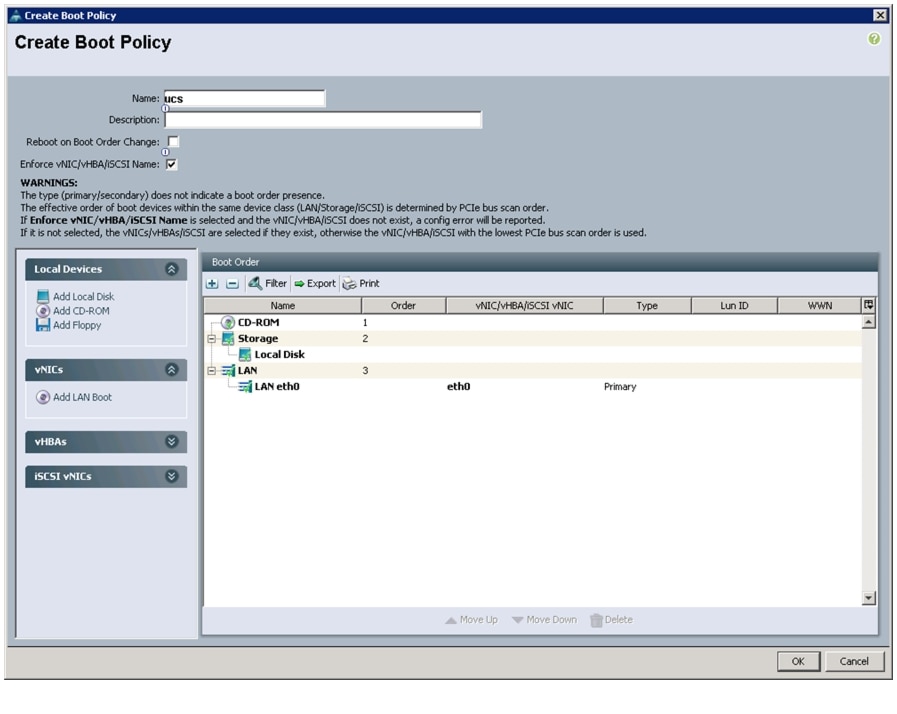Click the Lun ID column header
Viewport: 897px width, 714px height.
734,306
